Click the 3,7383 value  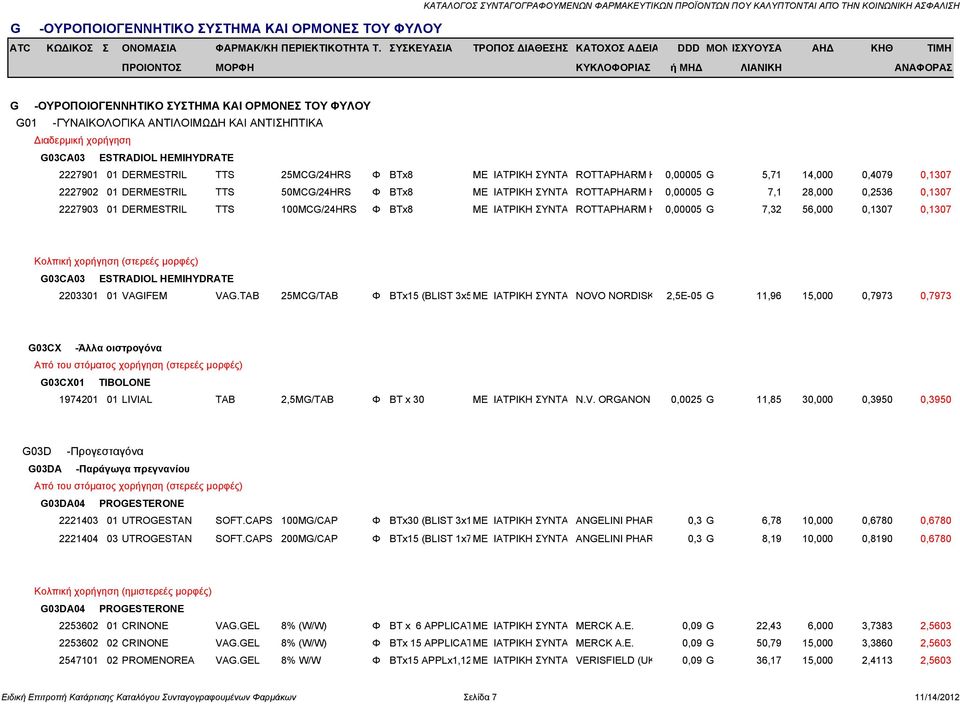pos(877,626)
